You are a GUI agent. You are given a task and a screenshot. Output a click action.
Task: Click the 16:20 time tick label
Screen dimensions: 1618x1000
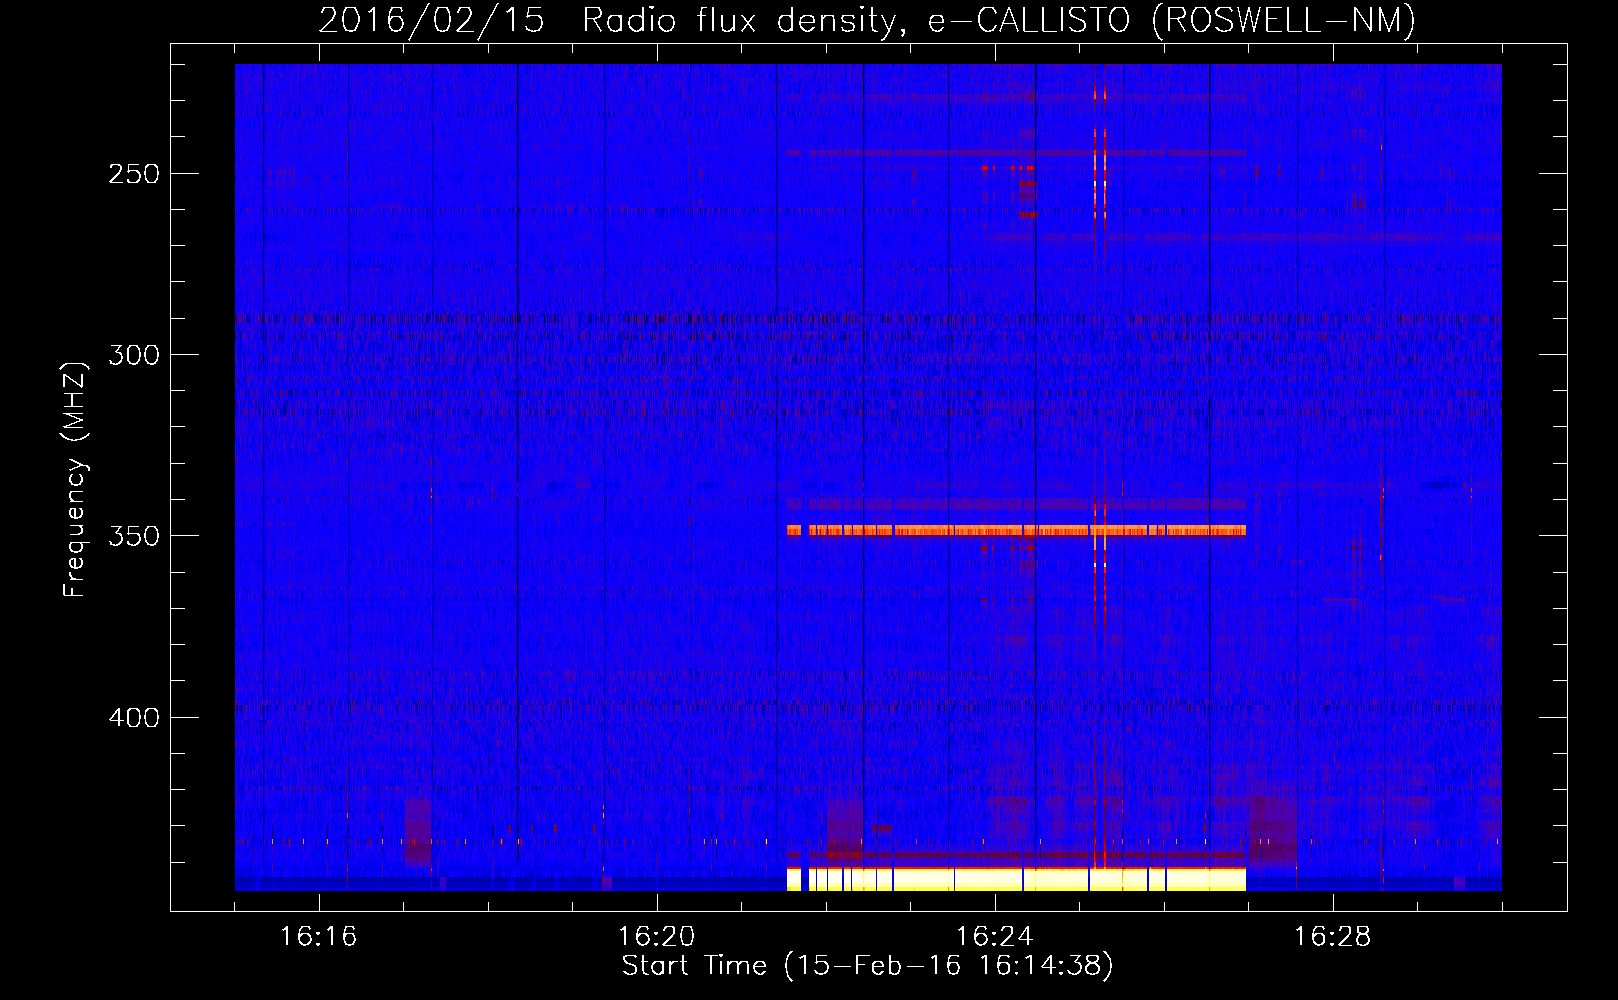tap(656, 937)
